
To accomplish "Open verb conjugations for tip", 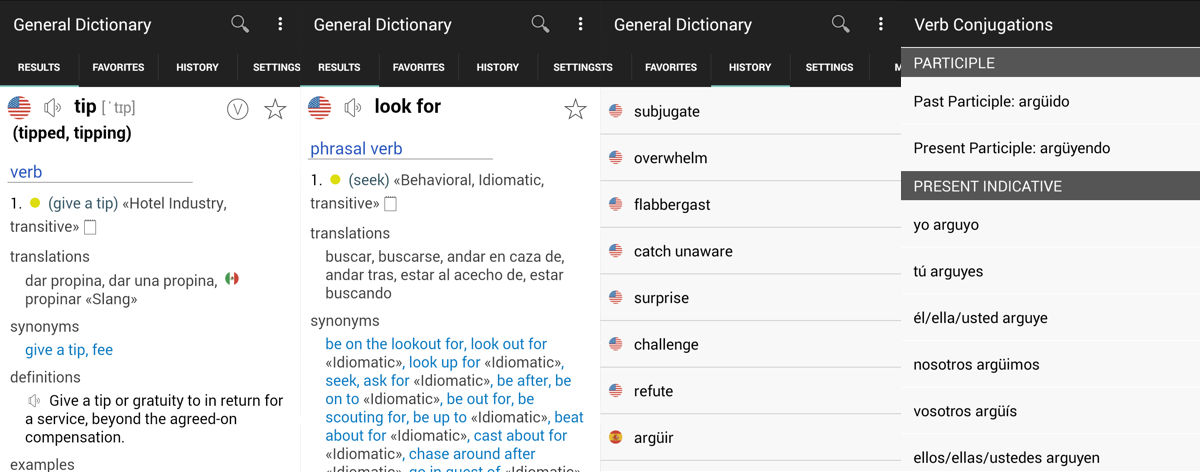I will tap(237, 109).
